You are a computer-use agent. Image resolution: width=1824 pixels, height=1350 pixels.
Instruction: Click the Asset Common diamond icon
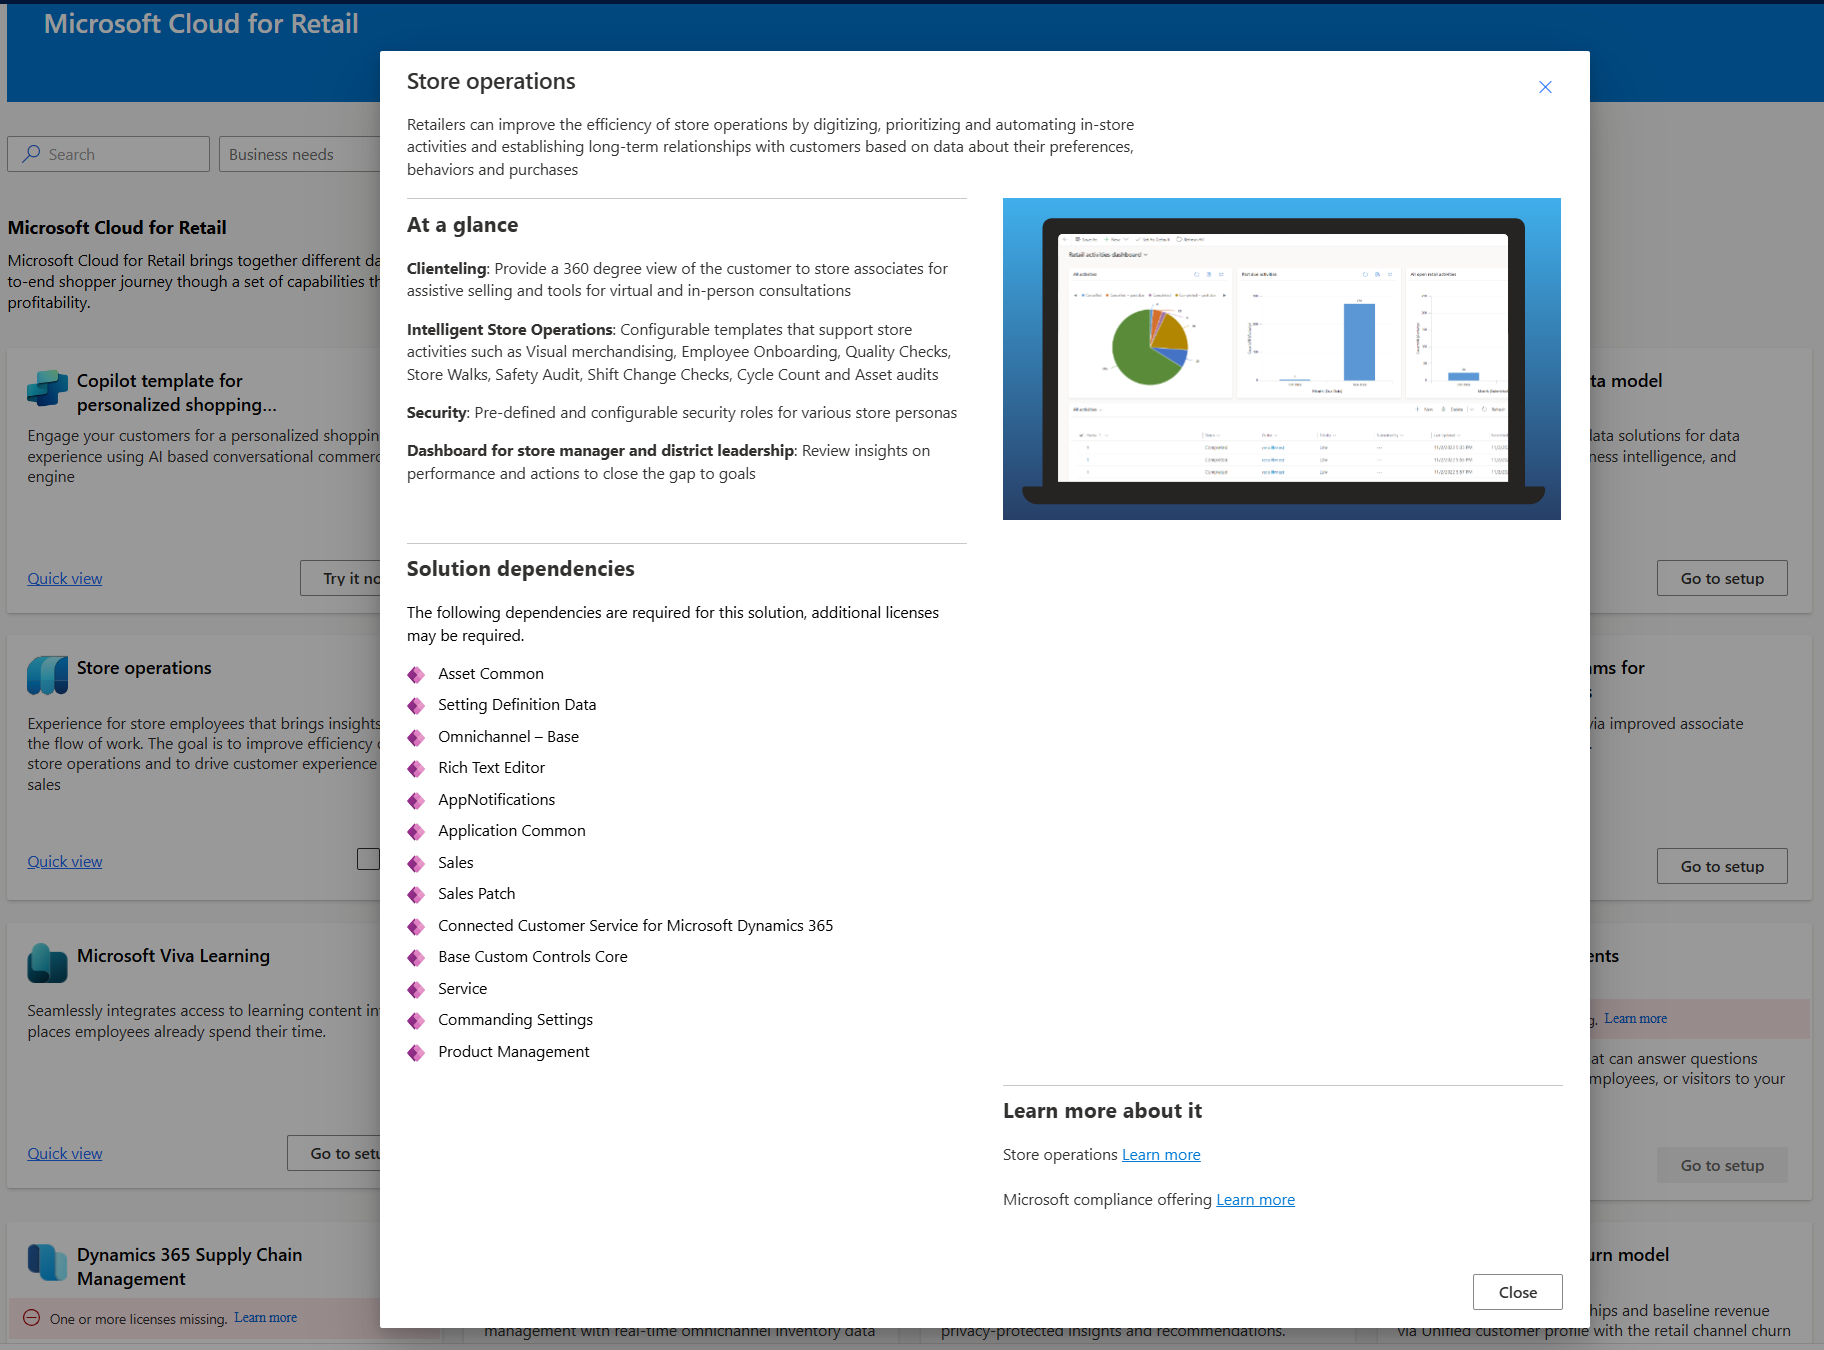coord(416,675)
